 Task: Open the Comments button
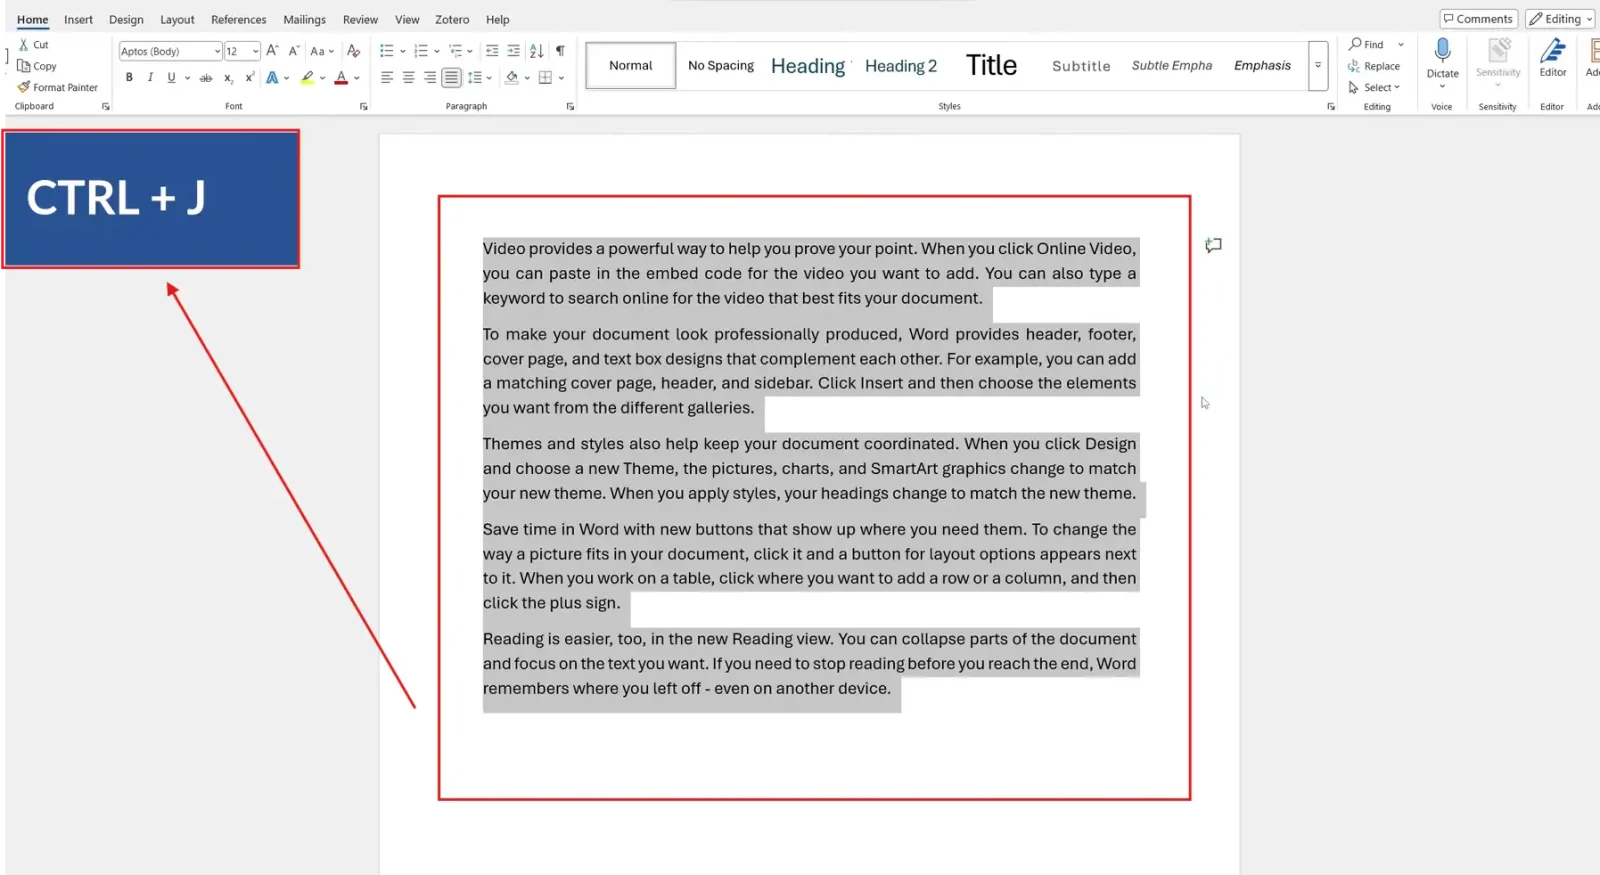1478,19
